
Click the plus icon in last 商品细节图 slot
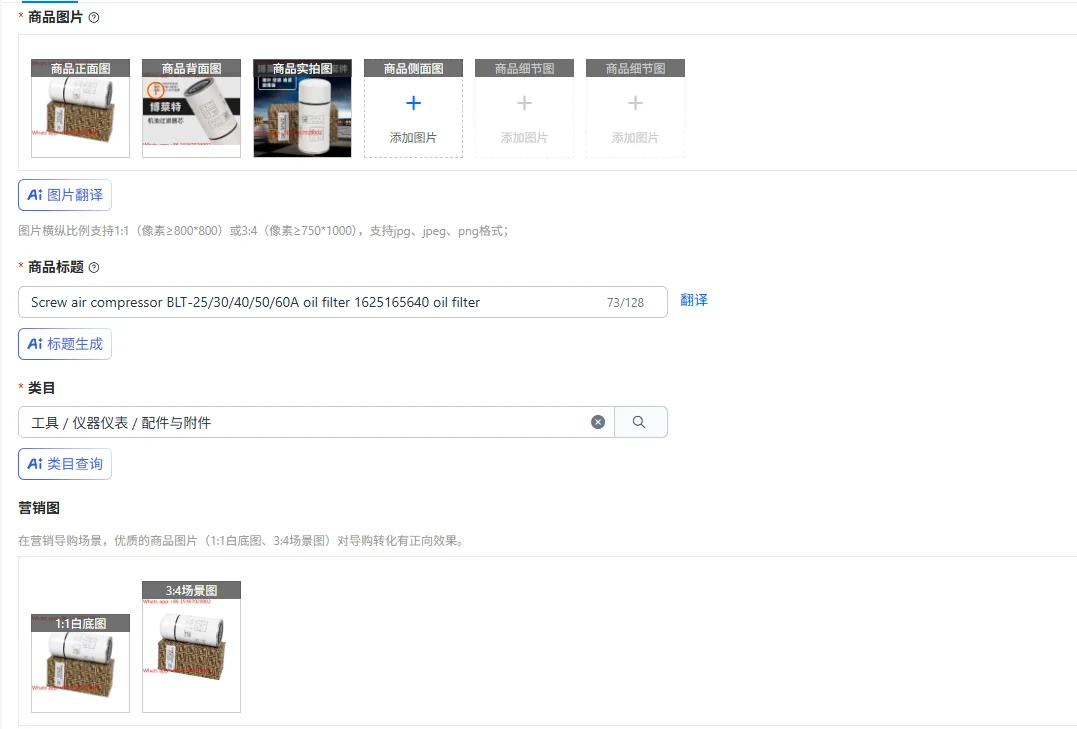(635, 103)
